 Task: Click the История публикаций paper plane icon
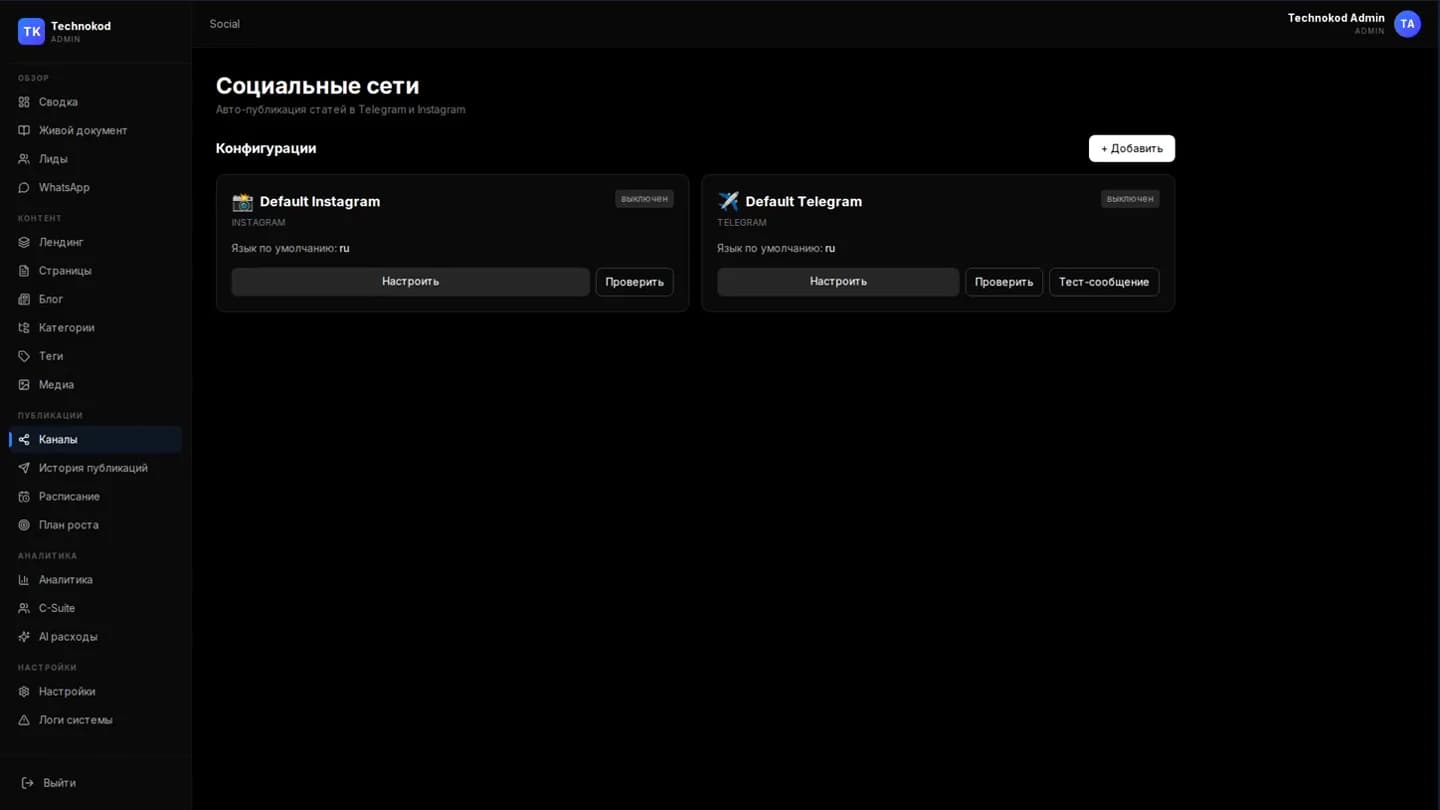tap(24, 468)
